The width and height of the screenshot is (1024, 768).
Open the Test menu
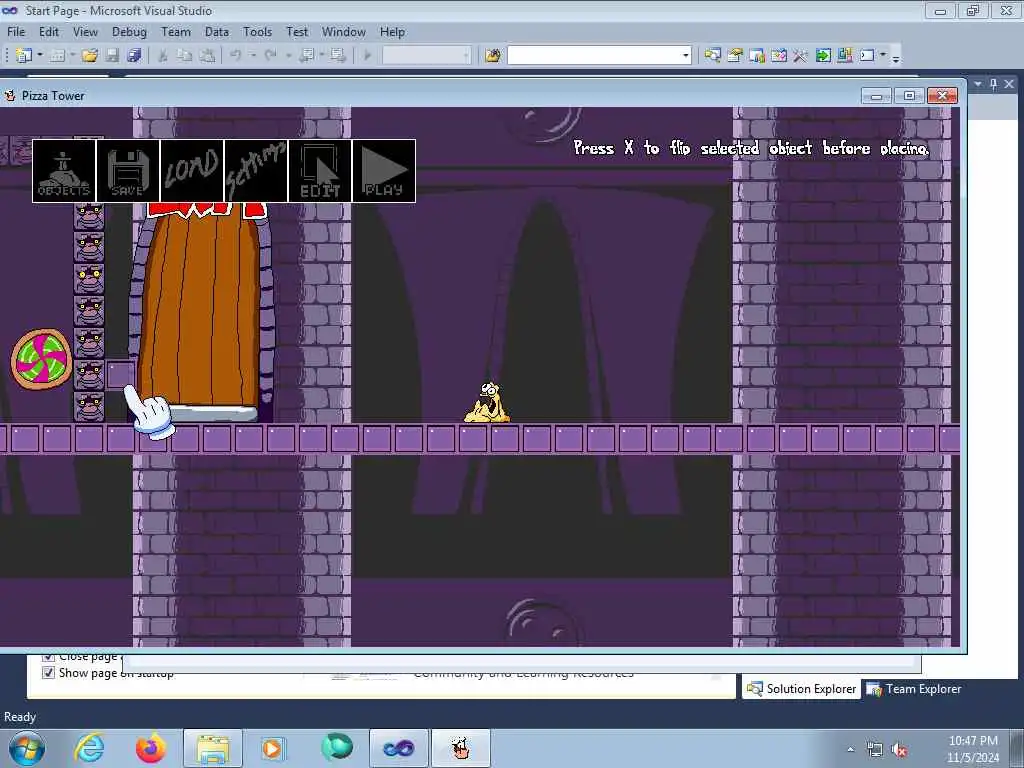point(297,32)
